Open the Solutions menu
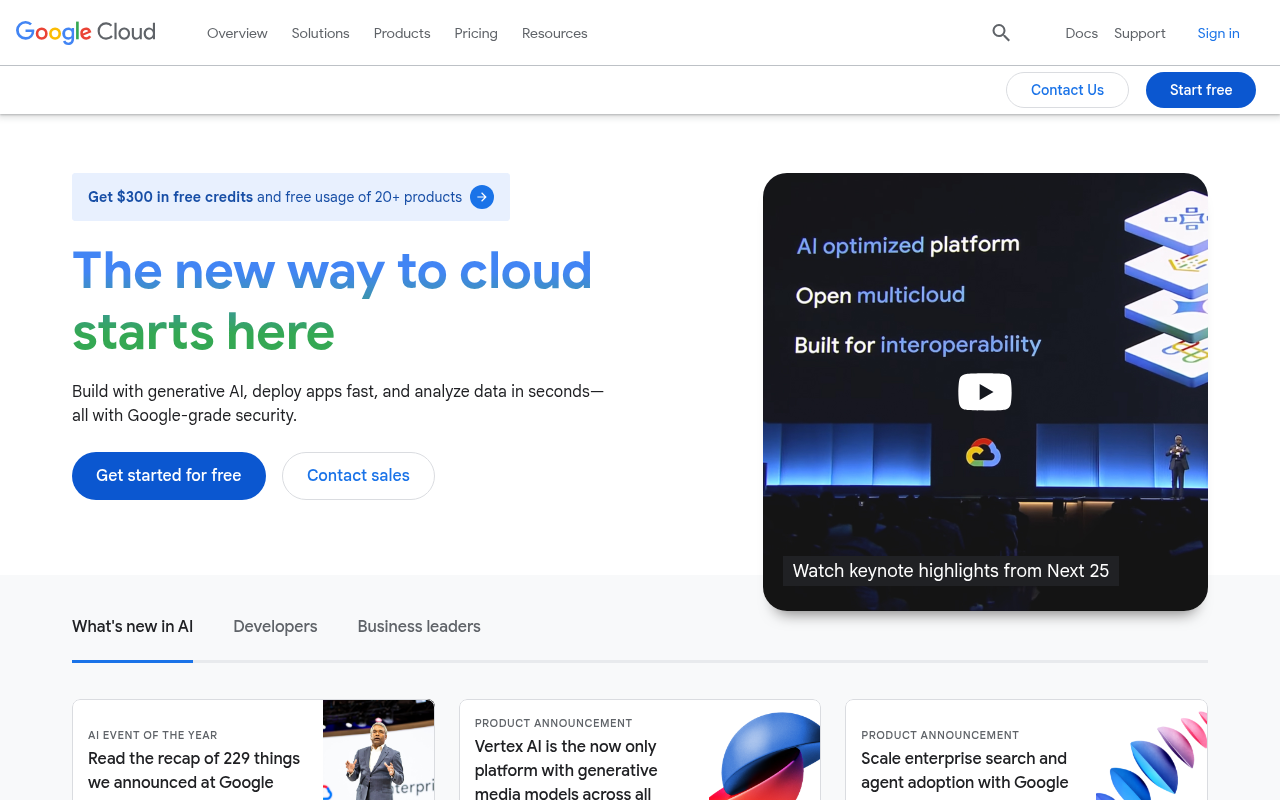 320,32
